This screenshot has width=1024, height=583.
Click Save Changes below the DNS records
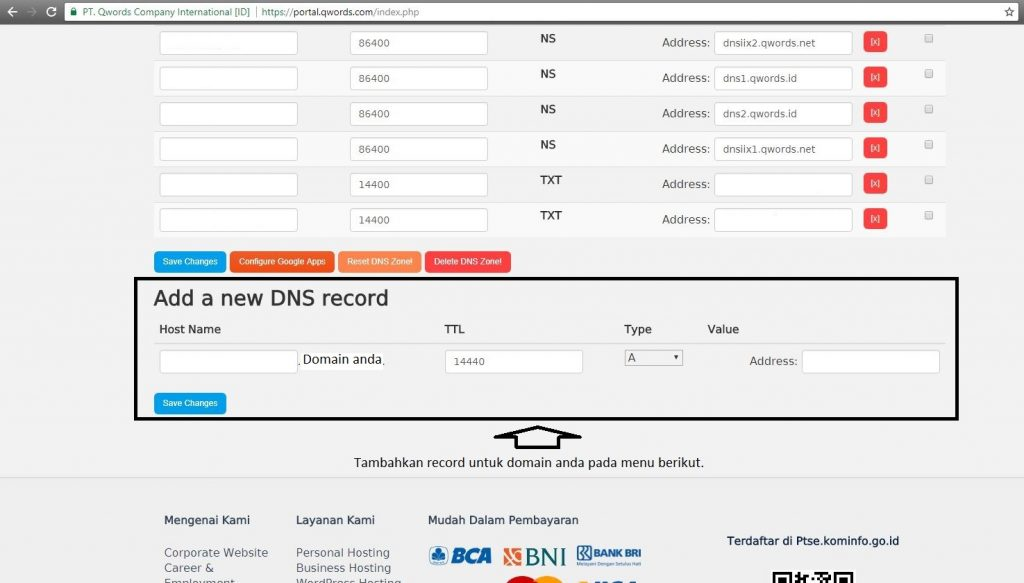click(189, 261)
